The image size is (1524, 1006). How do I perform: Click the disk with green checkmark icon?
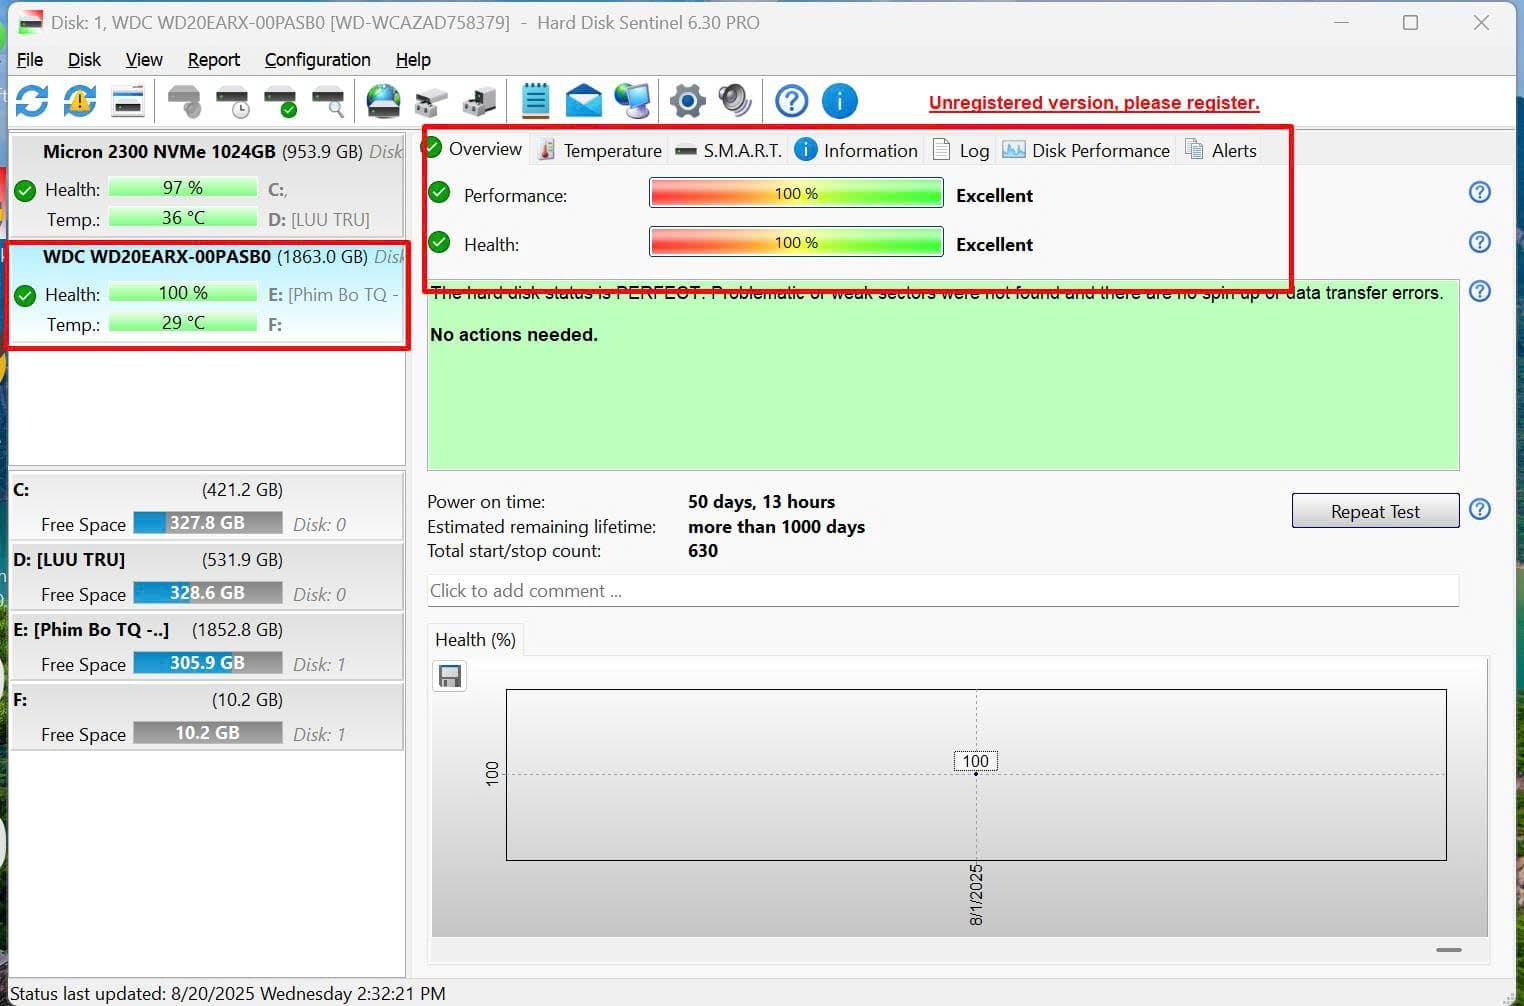pos(280,101)
